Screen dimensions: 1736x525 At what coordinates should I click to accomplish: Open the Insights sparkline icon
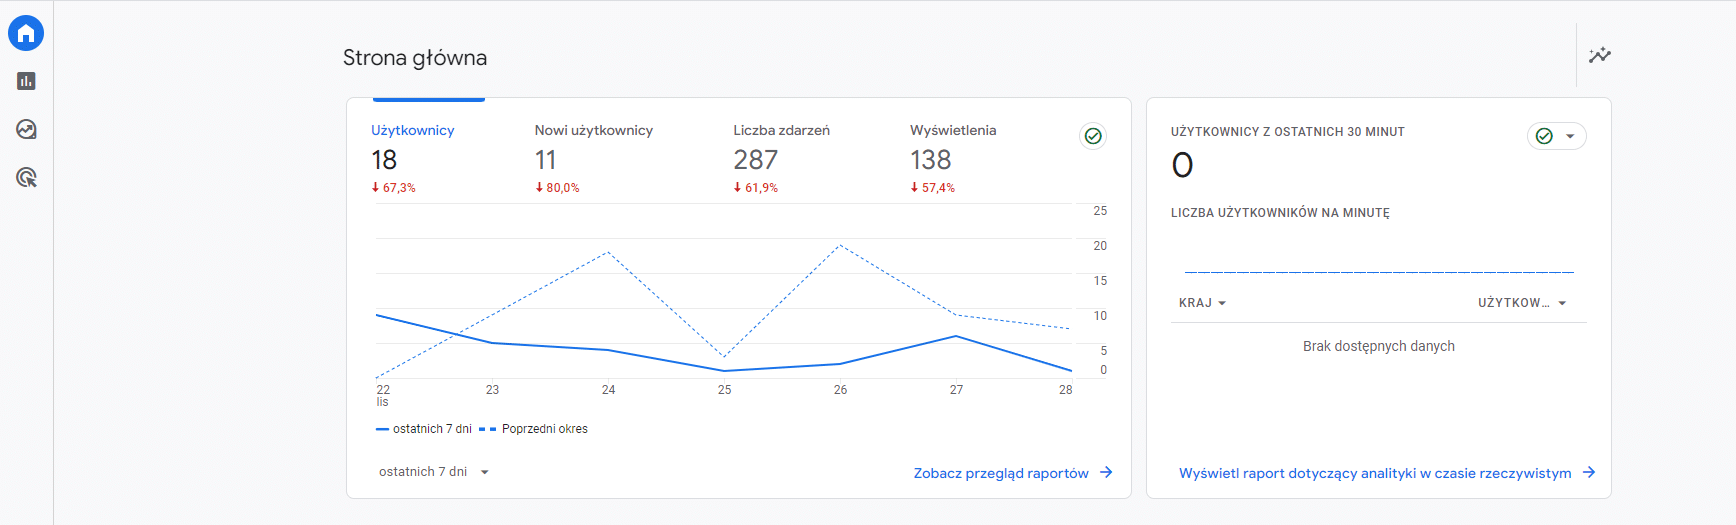click(x=1600, y=55)
